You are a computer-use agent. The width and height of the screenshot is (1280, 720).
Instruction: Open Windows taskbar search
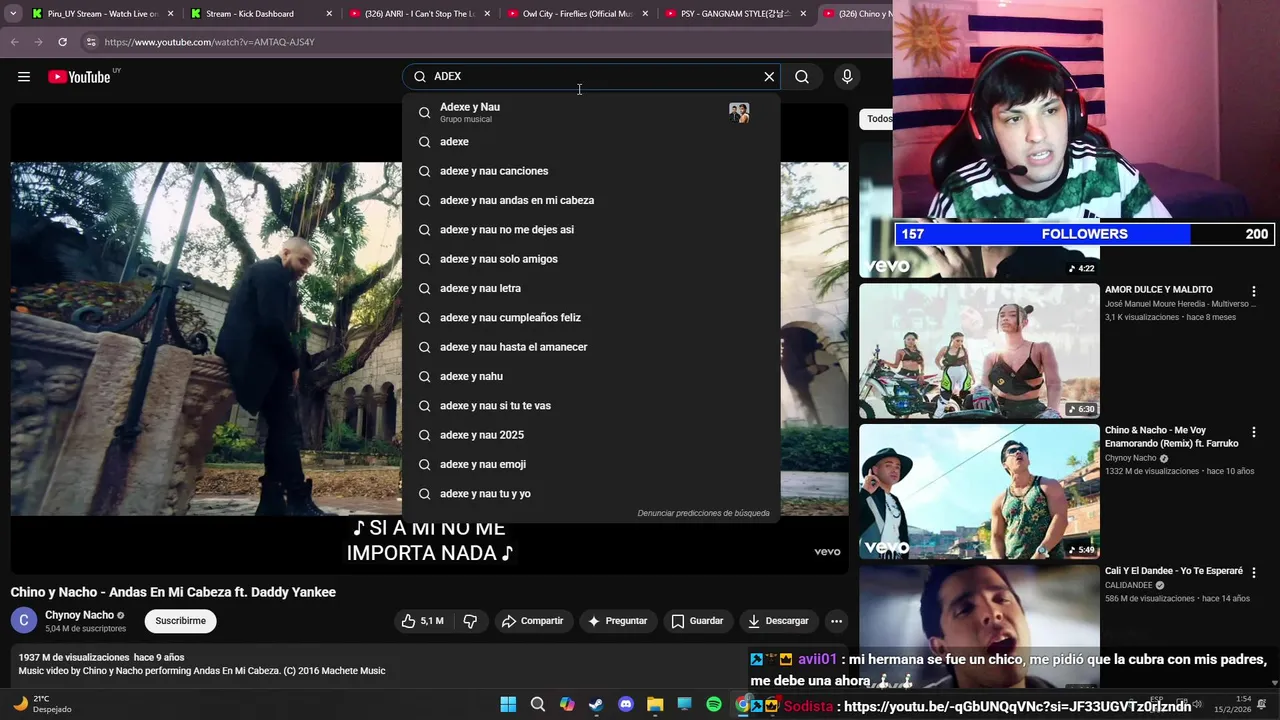(x=537, y=704)
